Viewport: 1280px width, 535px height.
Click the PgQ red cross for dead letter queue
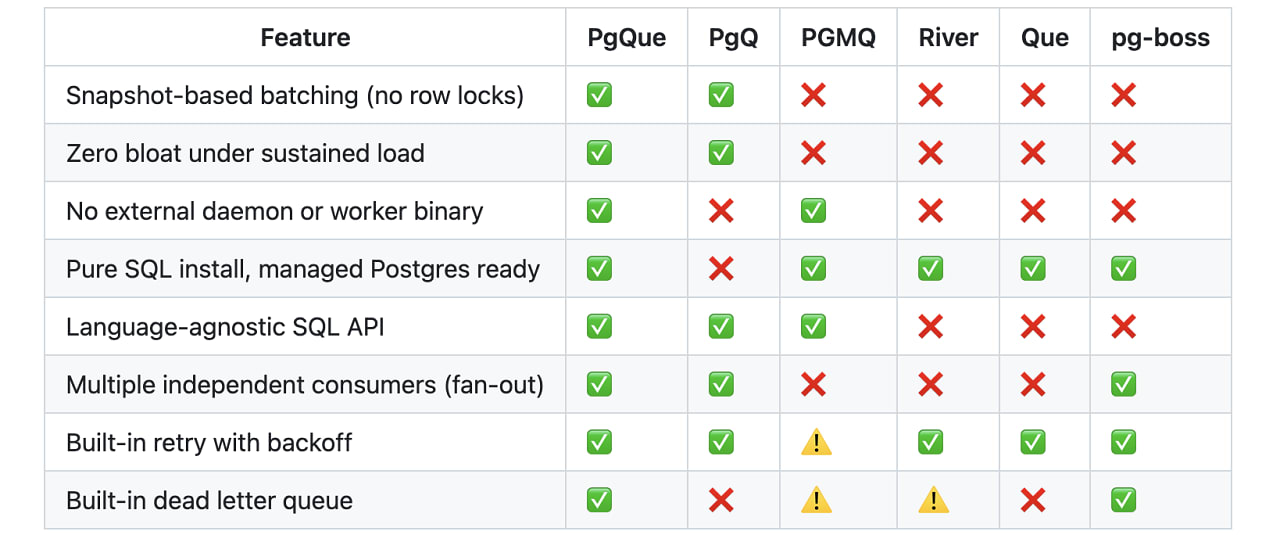tap(721, 500)
